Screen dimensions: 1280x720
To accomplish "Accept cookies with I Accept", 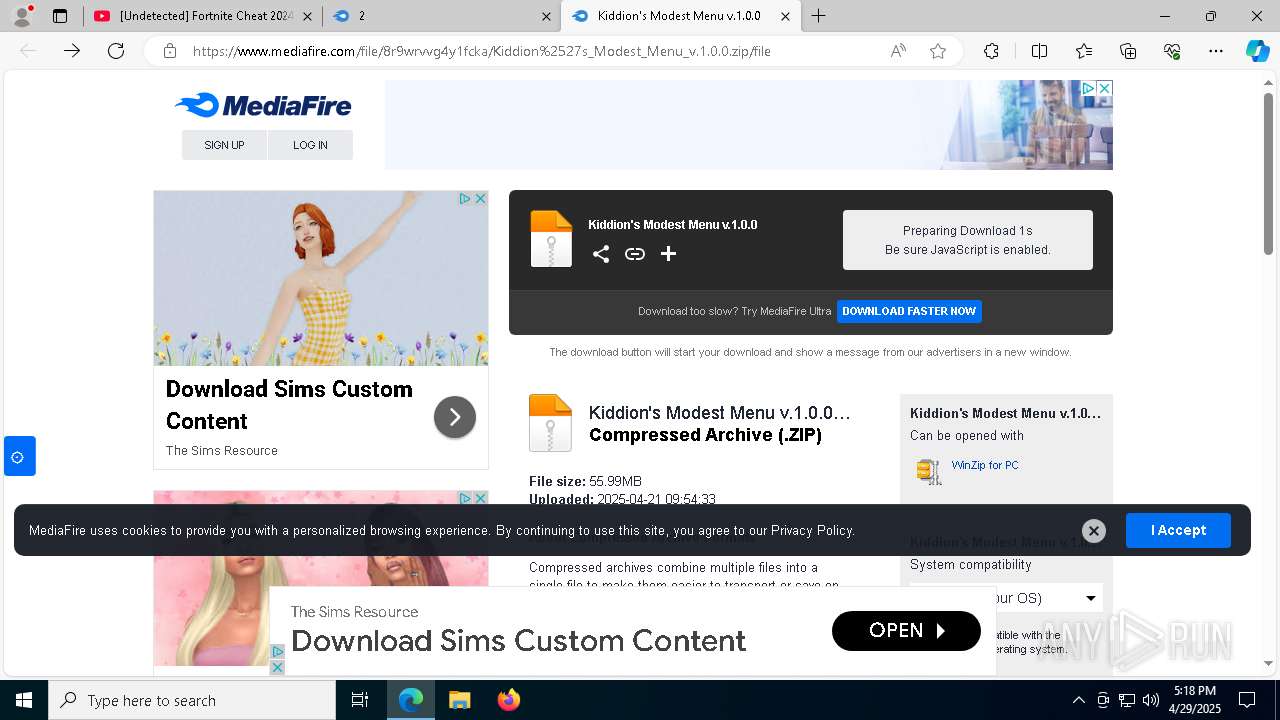I will tap(1178, 530).
